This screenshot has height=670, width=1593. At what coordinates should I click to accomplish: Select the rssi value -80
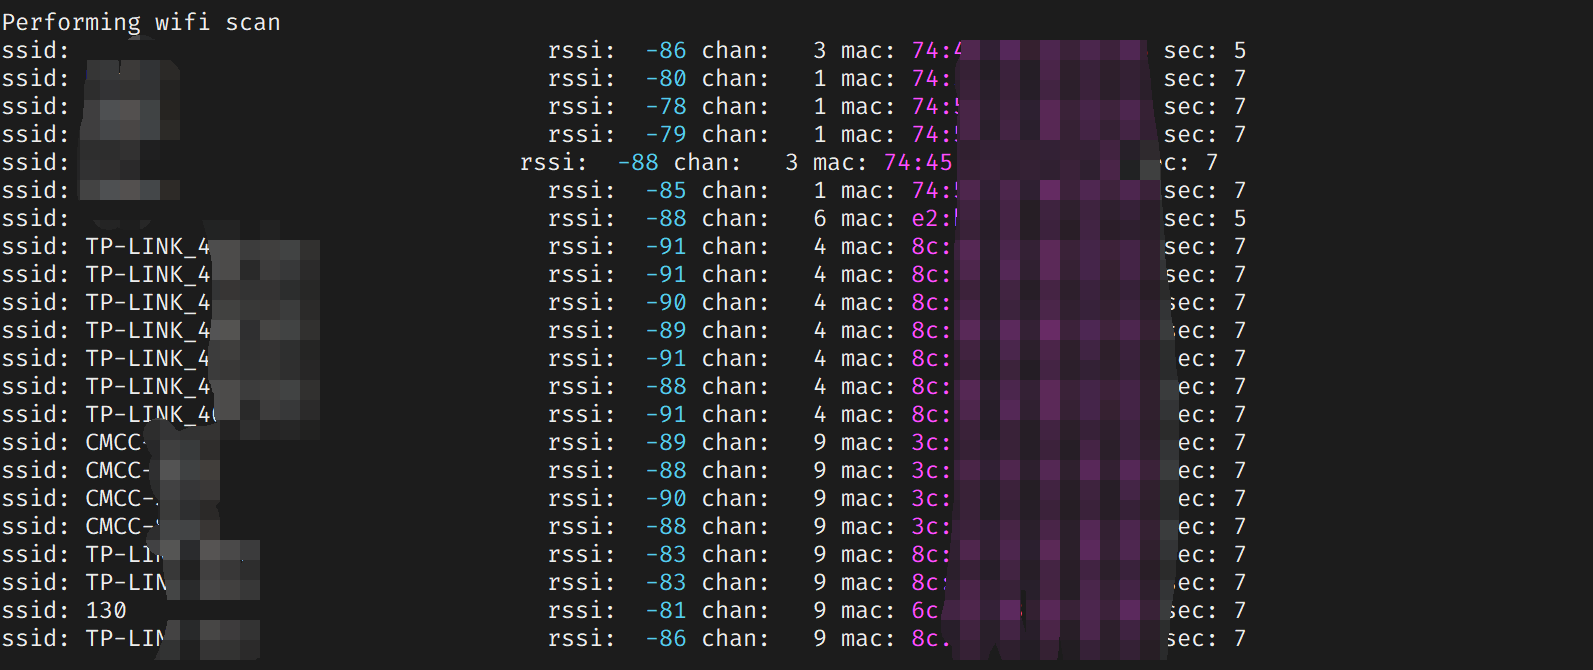pos(665,78)
